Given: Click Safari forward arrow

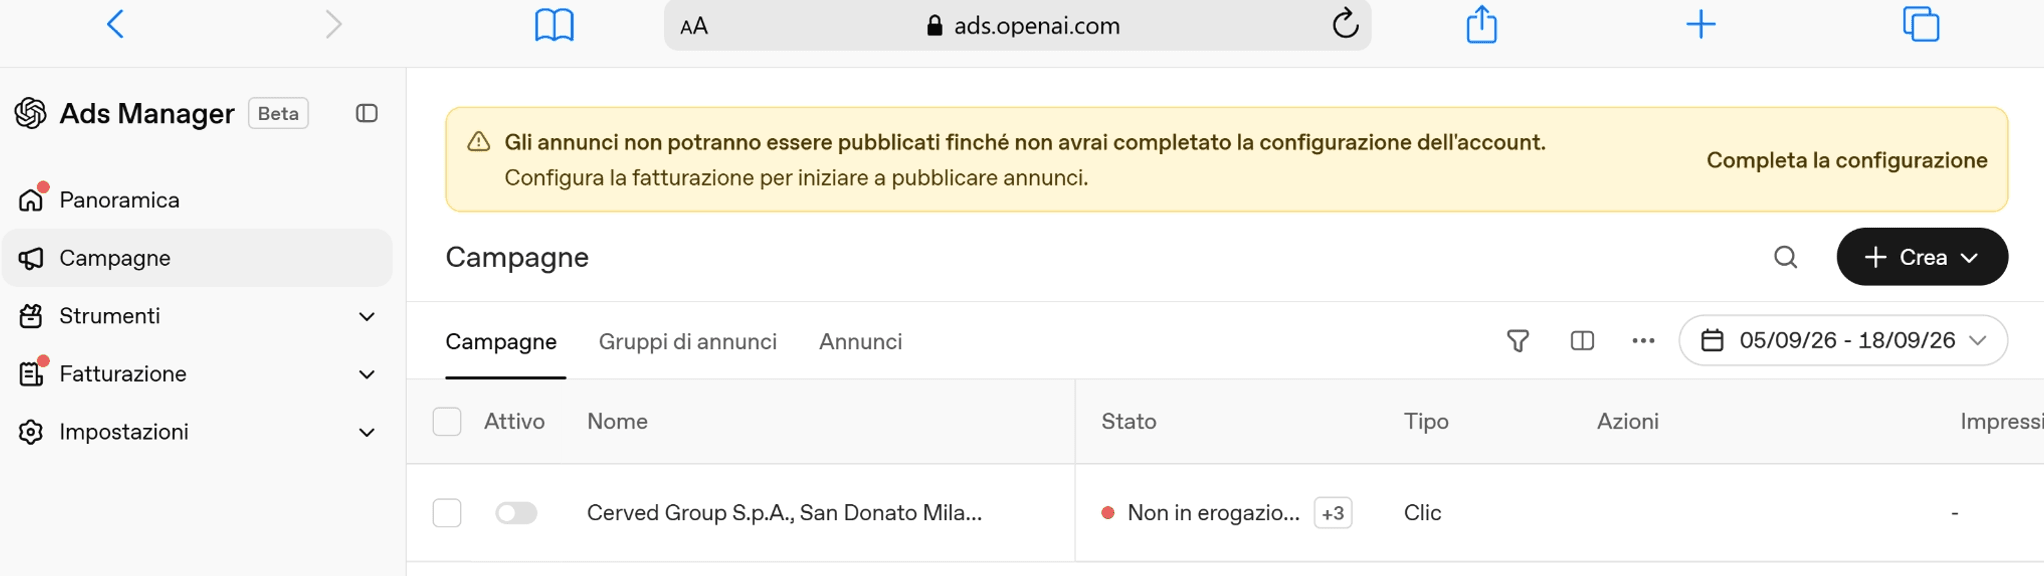Looking at the screenshot, I should pos(333,24).
